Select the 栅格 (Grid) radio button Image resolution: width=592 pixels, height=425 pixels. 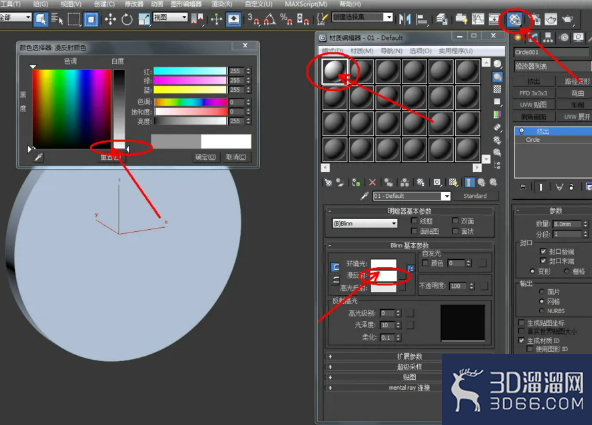566,271
